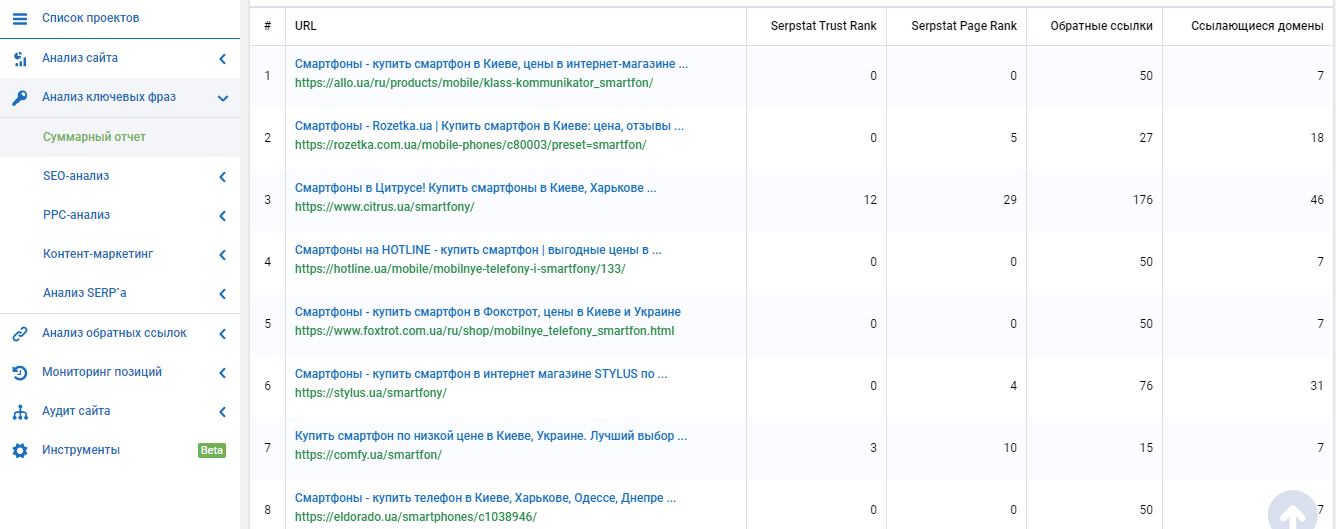The height and width of the screenshot is (529, 1336).
Task: Open eldorado smartphones title link
Action: (485, 498)
